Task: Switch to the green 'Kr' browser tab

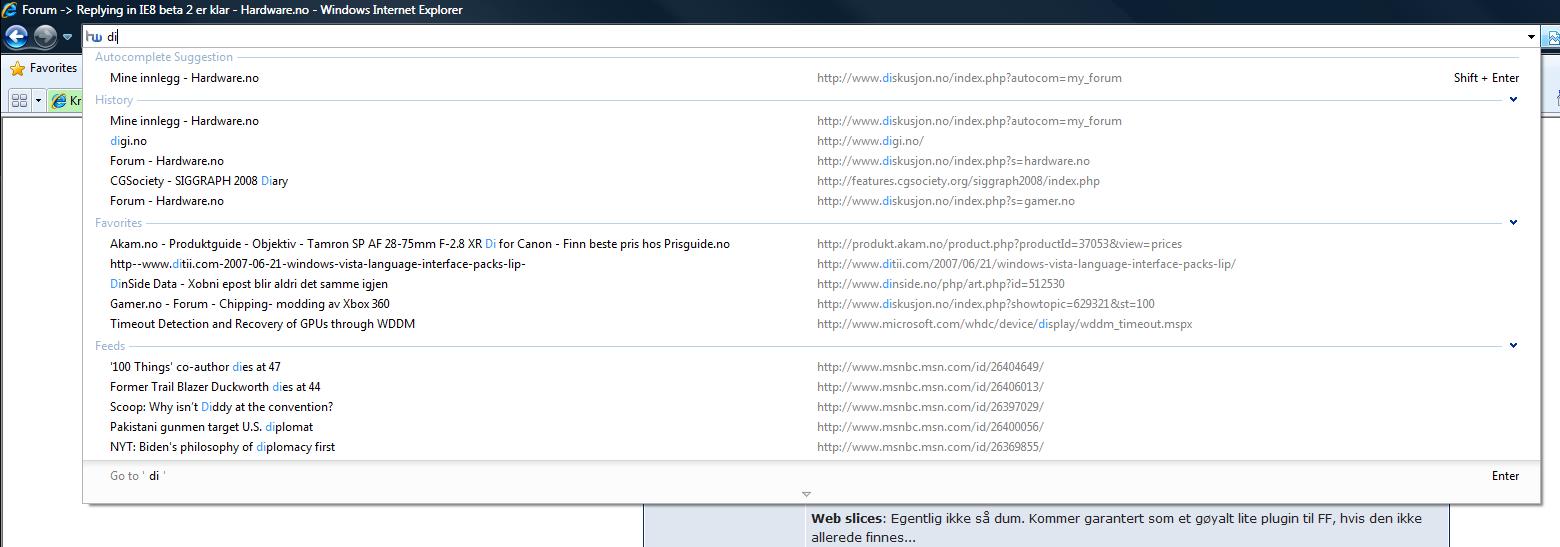Action: (x=66, y=101)
